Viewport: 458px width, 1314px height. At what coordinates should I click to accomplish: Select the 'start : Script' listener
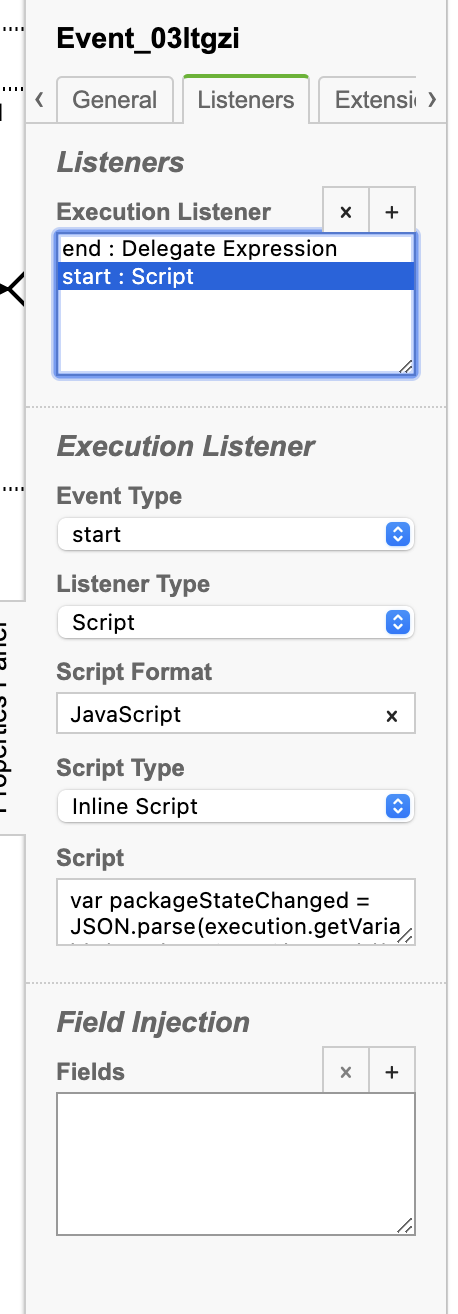pos(236,276)
